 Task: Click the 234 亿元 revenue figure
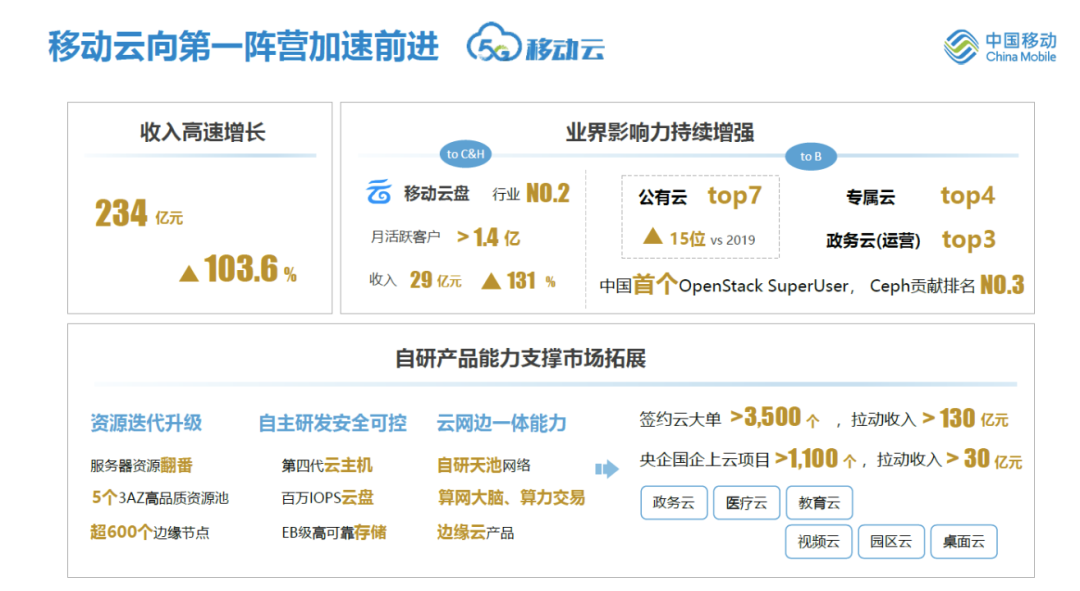138,213
